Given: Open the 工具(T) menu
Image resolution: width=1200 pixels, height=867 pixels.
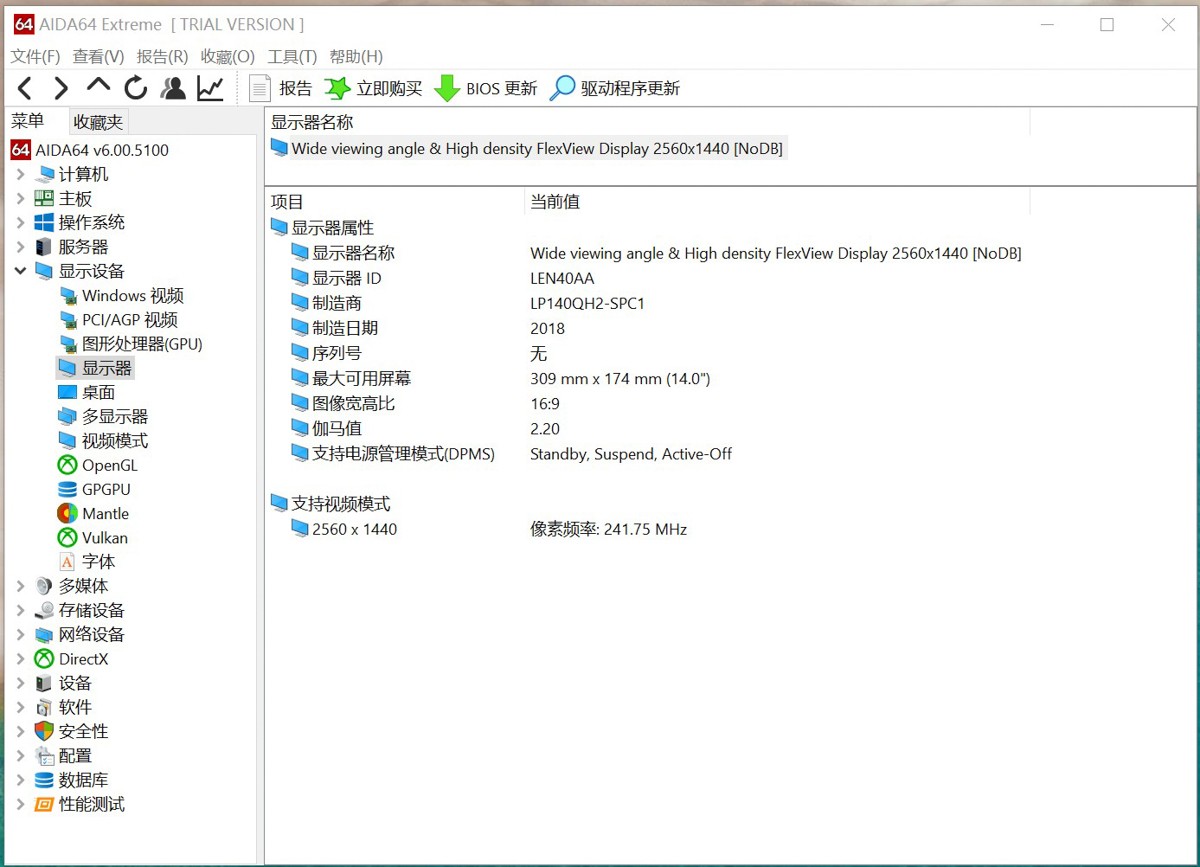Looking at the screenshot, I should click(x=292, y=57).
